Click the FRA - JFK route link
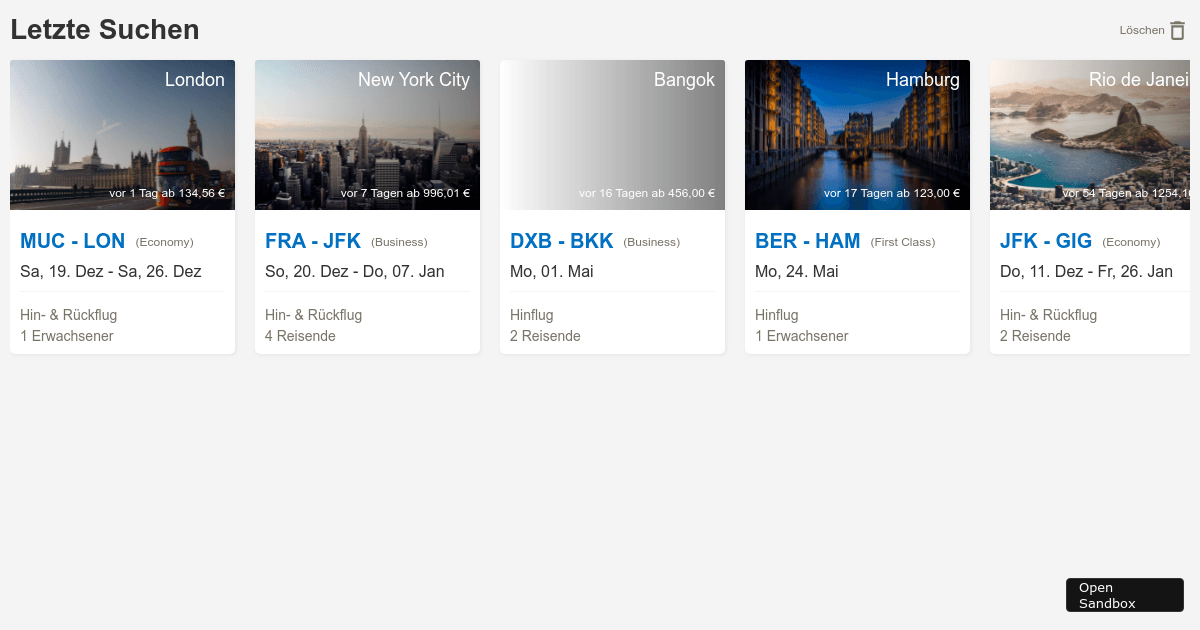Screen dimensions: 1200x630 point(313,241)
